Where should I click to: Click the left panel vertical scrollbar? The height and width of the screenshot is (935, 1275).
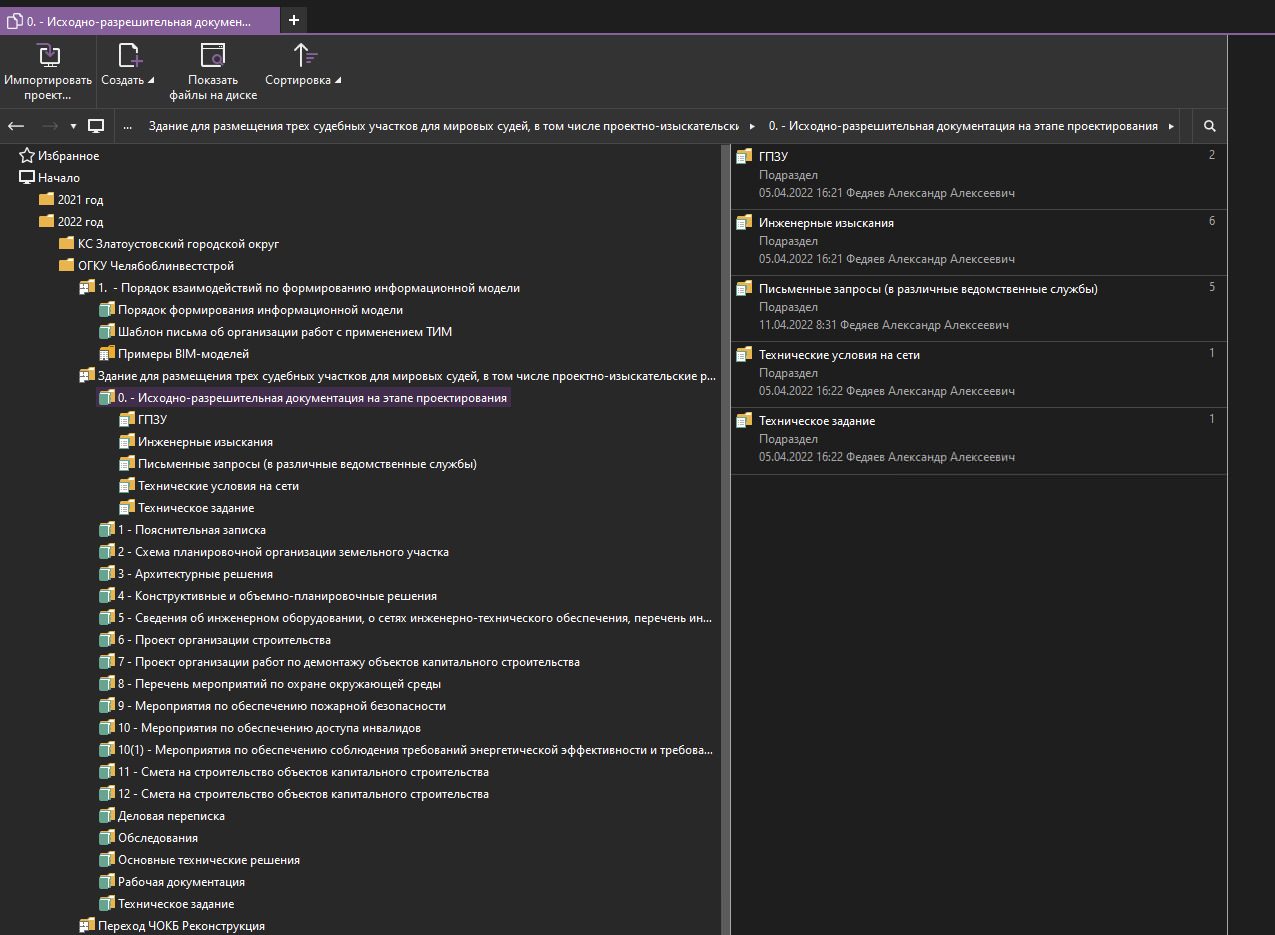click(x=724, y=540)
